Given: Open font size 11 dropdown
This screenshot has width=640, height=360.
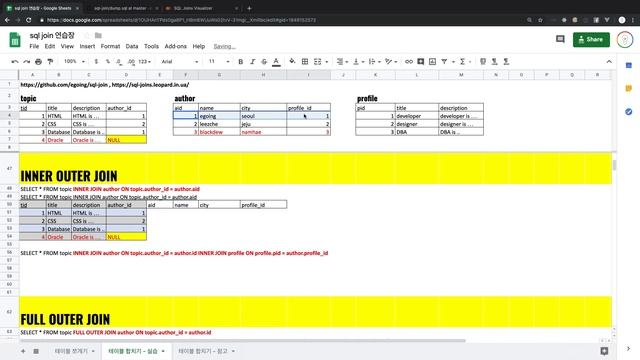Looking at the screenshot, I should (219, 62).
